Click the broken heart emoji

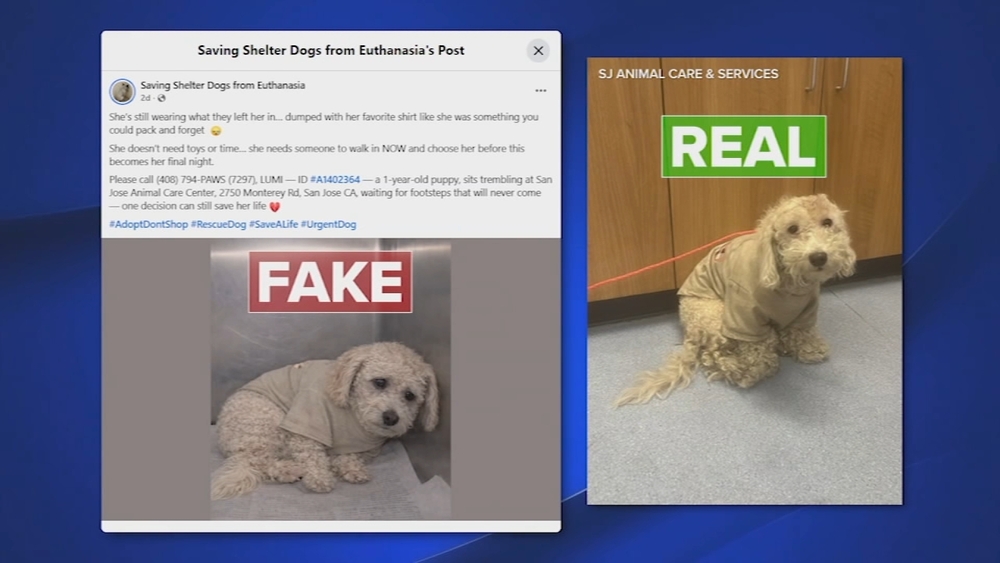(275, 207)
